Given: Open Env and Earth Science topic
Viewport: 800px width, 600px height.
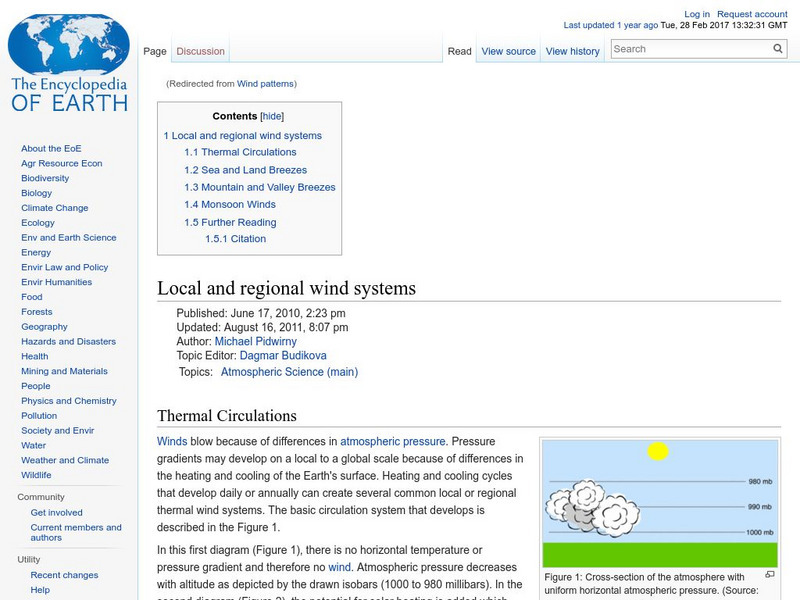Looking at the screenshot, I should (68, 237).
